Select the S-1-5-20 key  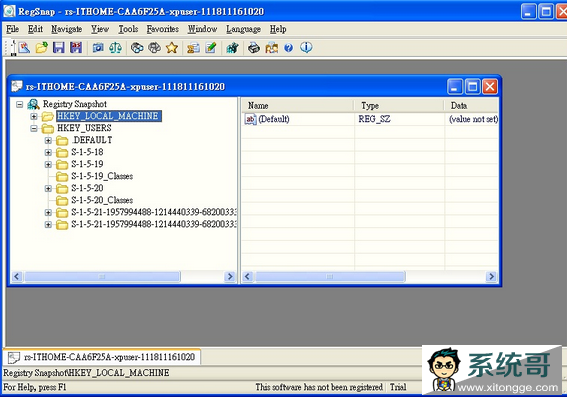(87, 188)
